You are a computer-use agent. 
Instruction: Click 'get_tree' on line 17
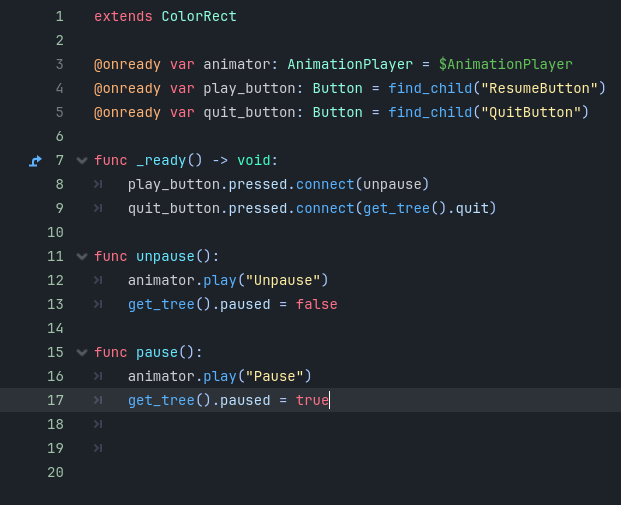[x=161, y=400]
